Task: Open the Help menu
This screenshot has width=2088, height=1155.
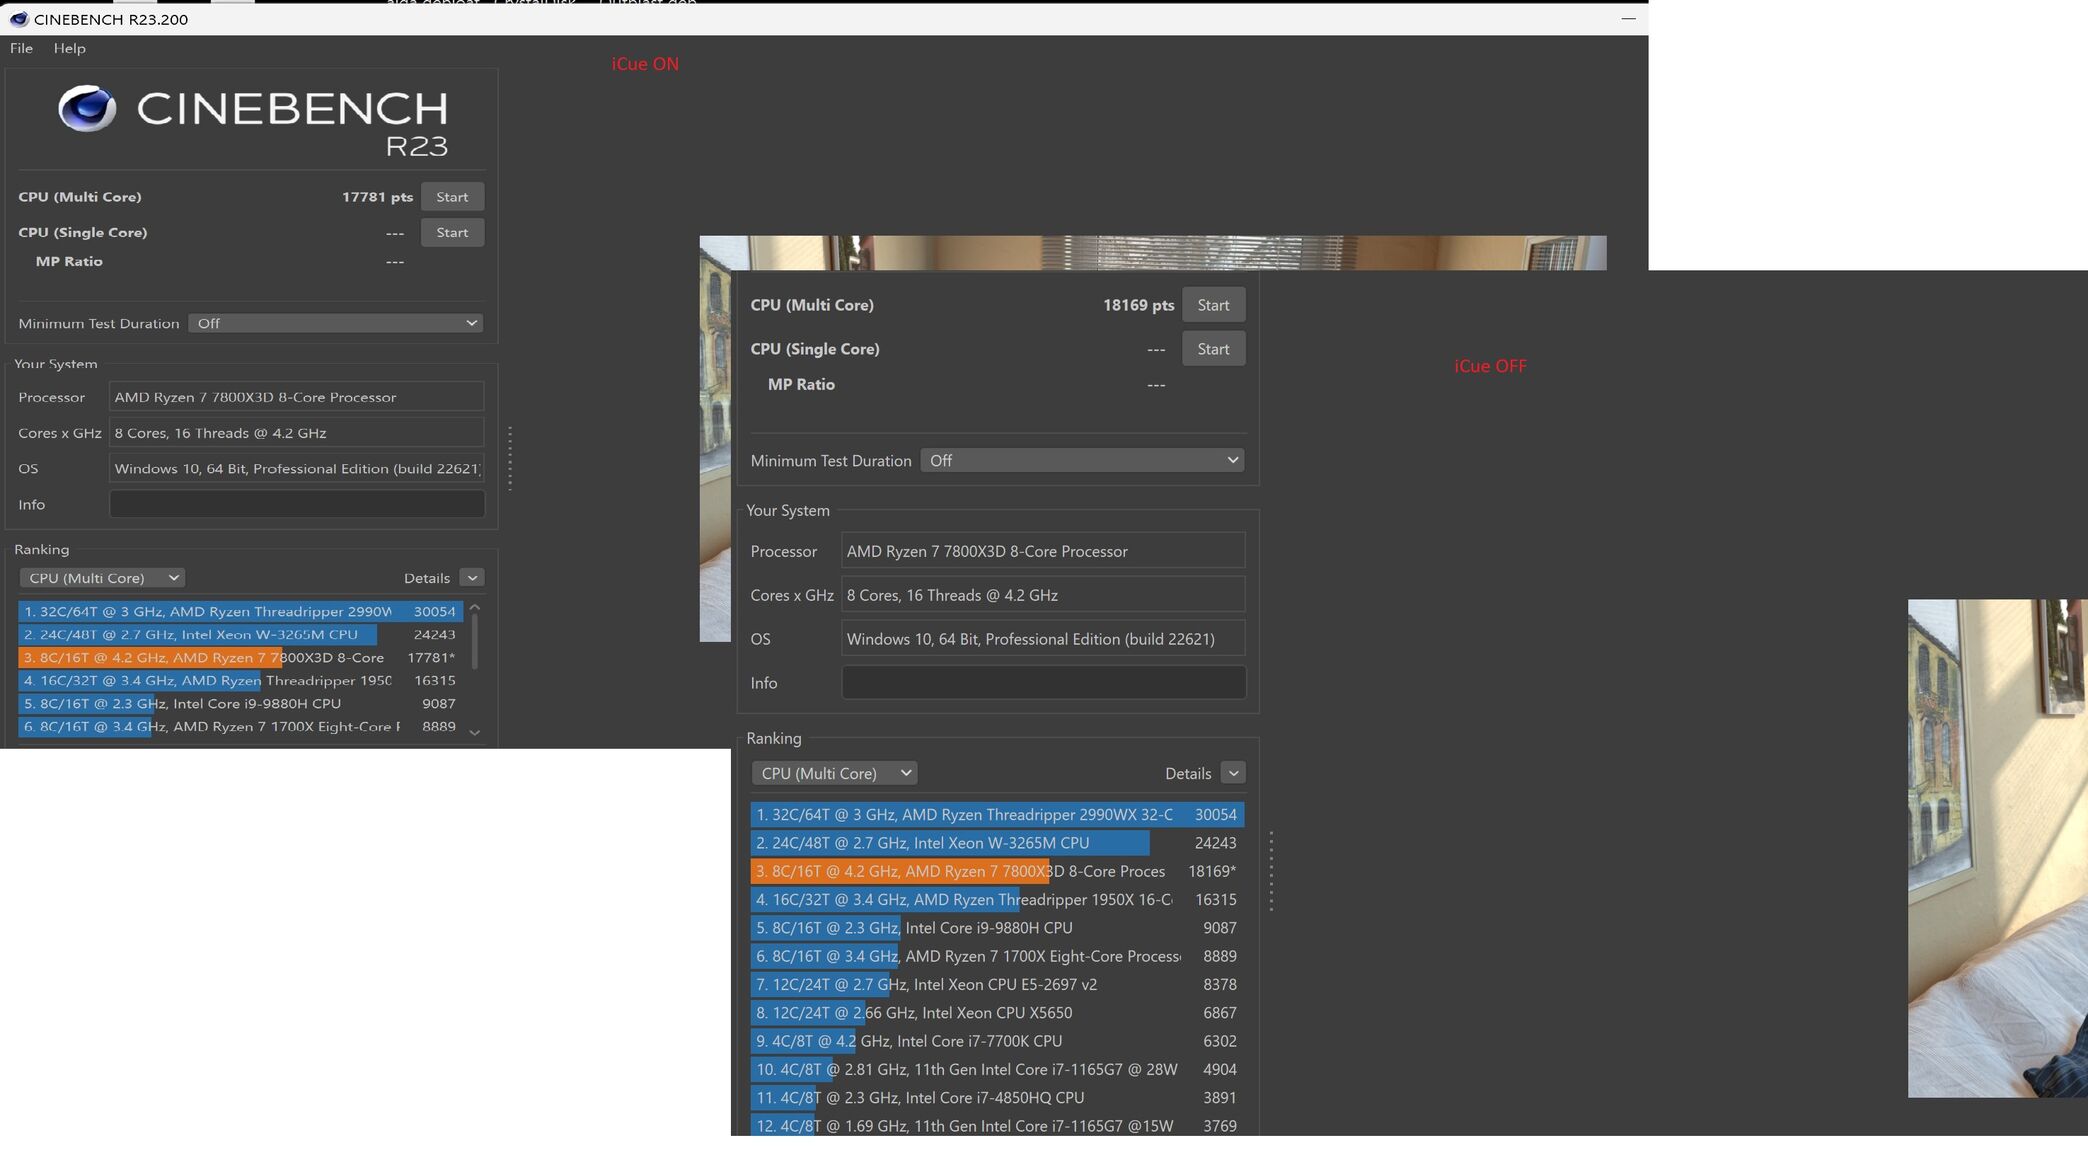Action: [69, 48]
